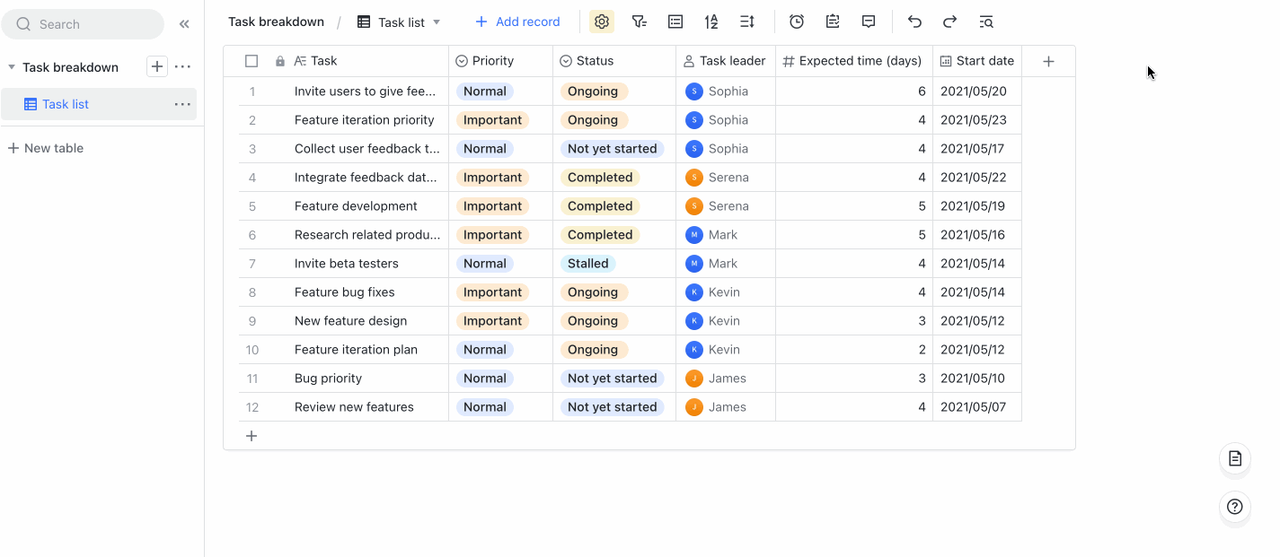Open the field settings gear icon
This screenshot has height=557, width=1280.
coord(601,22)
